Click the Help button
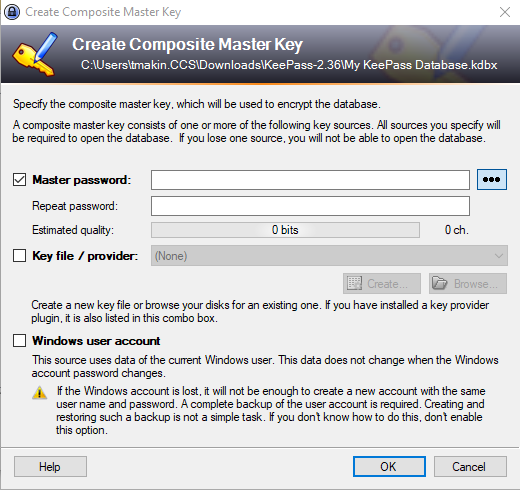Screen dimensions: 520x490 (50, 467)
